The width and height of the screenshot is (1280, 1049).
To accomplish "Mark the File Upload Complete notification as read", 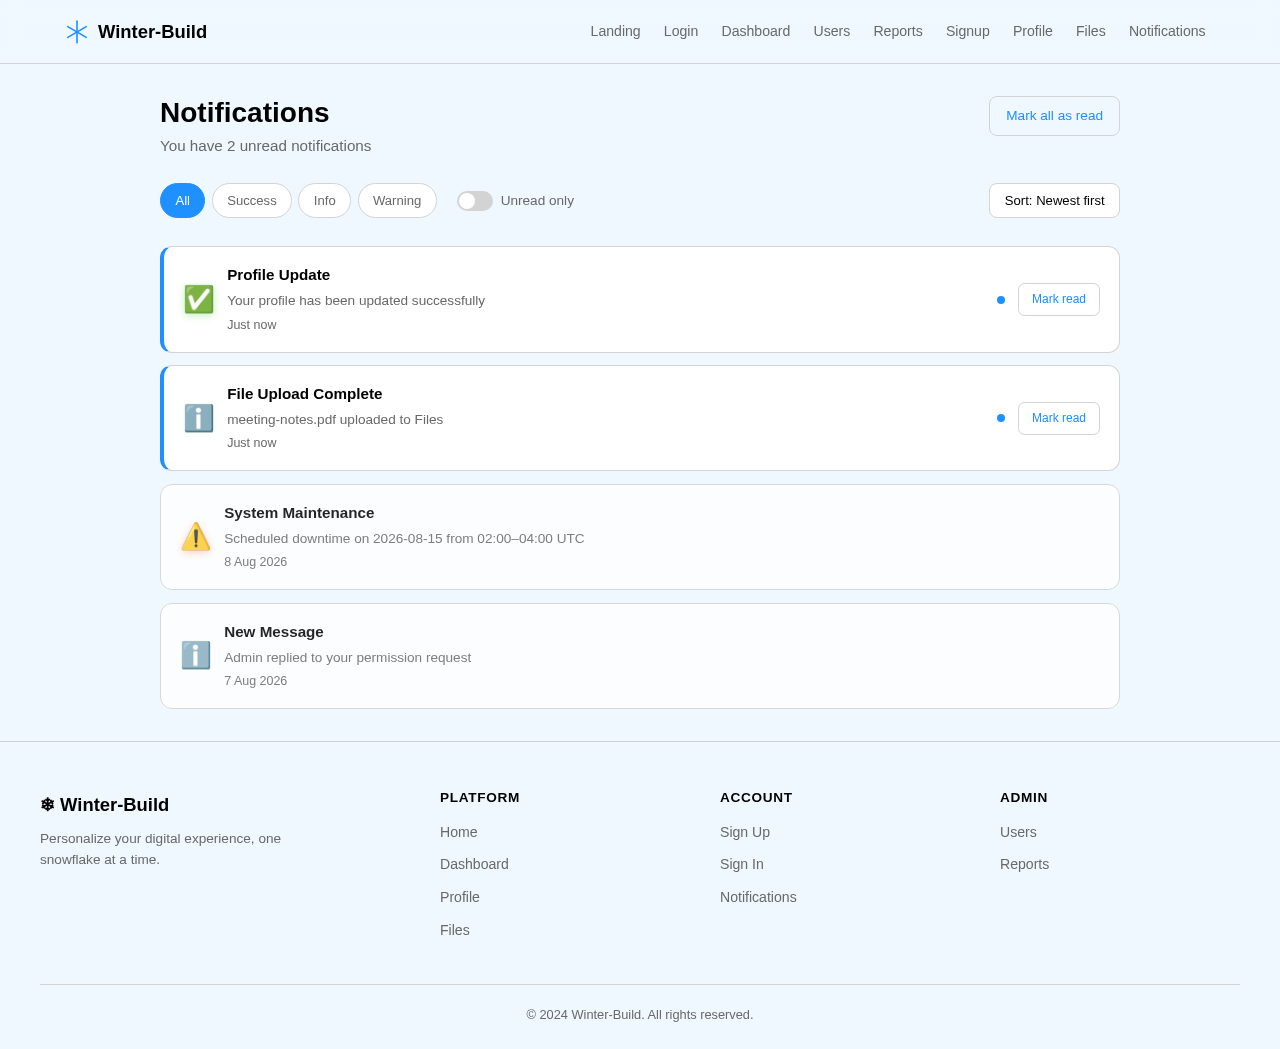I will tap(1059, 418).
